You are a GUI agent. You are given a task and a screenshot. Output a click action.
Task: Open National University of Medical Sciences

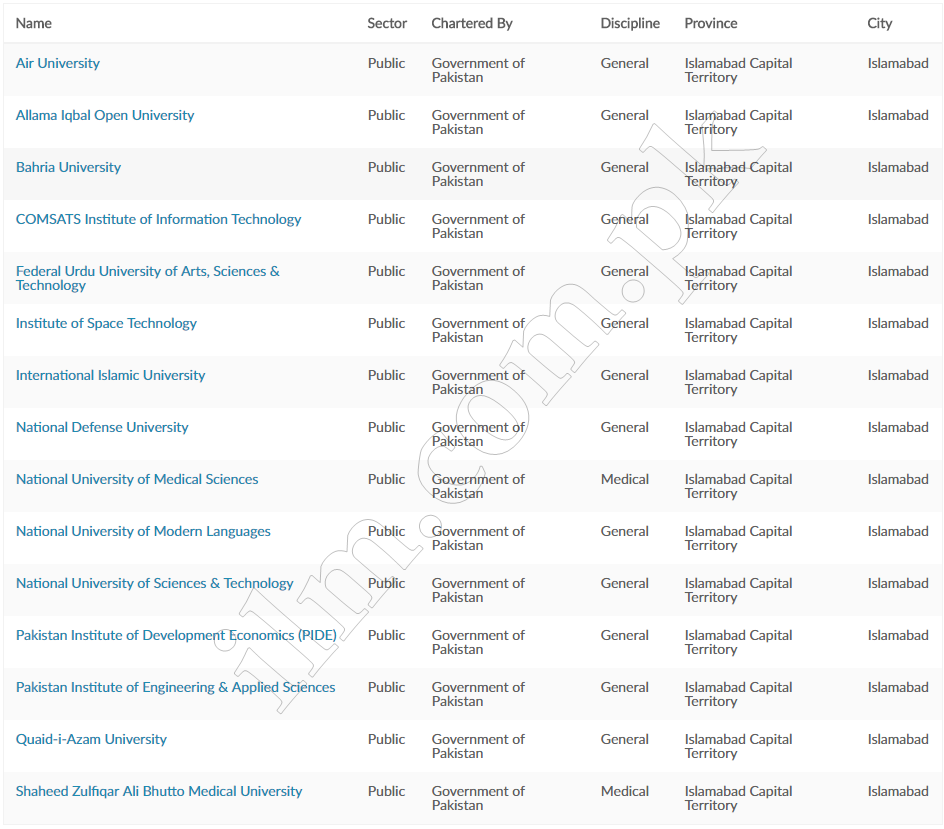click(x=137, y=479)
